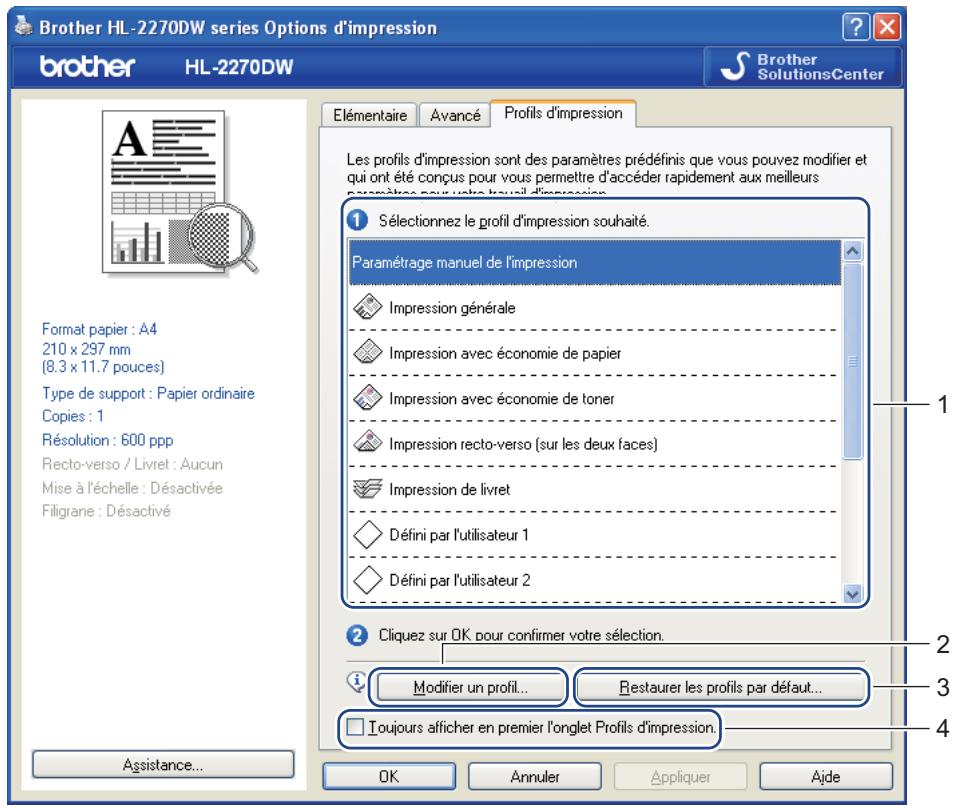This screenshot has height=806, width=954.
Task: Click the profile list scrollbar thumb
Action: tap(852, 361)
